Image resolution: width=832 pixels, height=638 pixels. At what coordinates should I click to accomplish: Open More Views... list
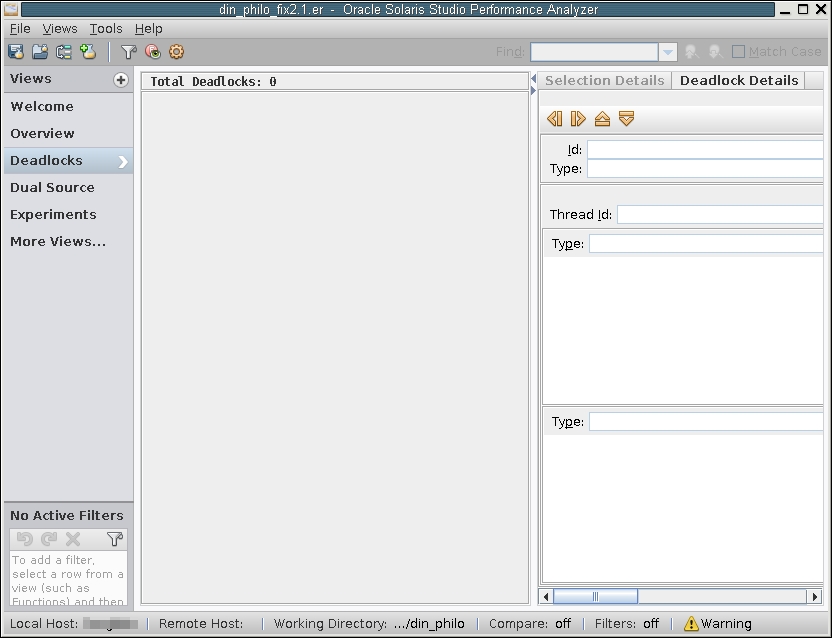coord(68,242)
